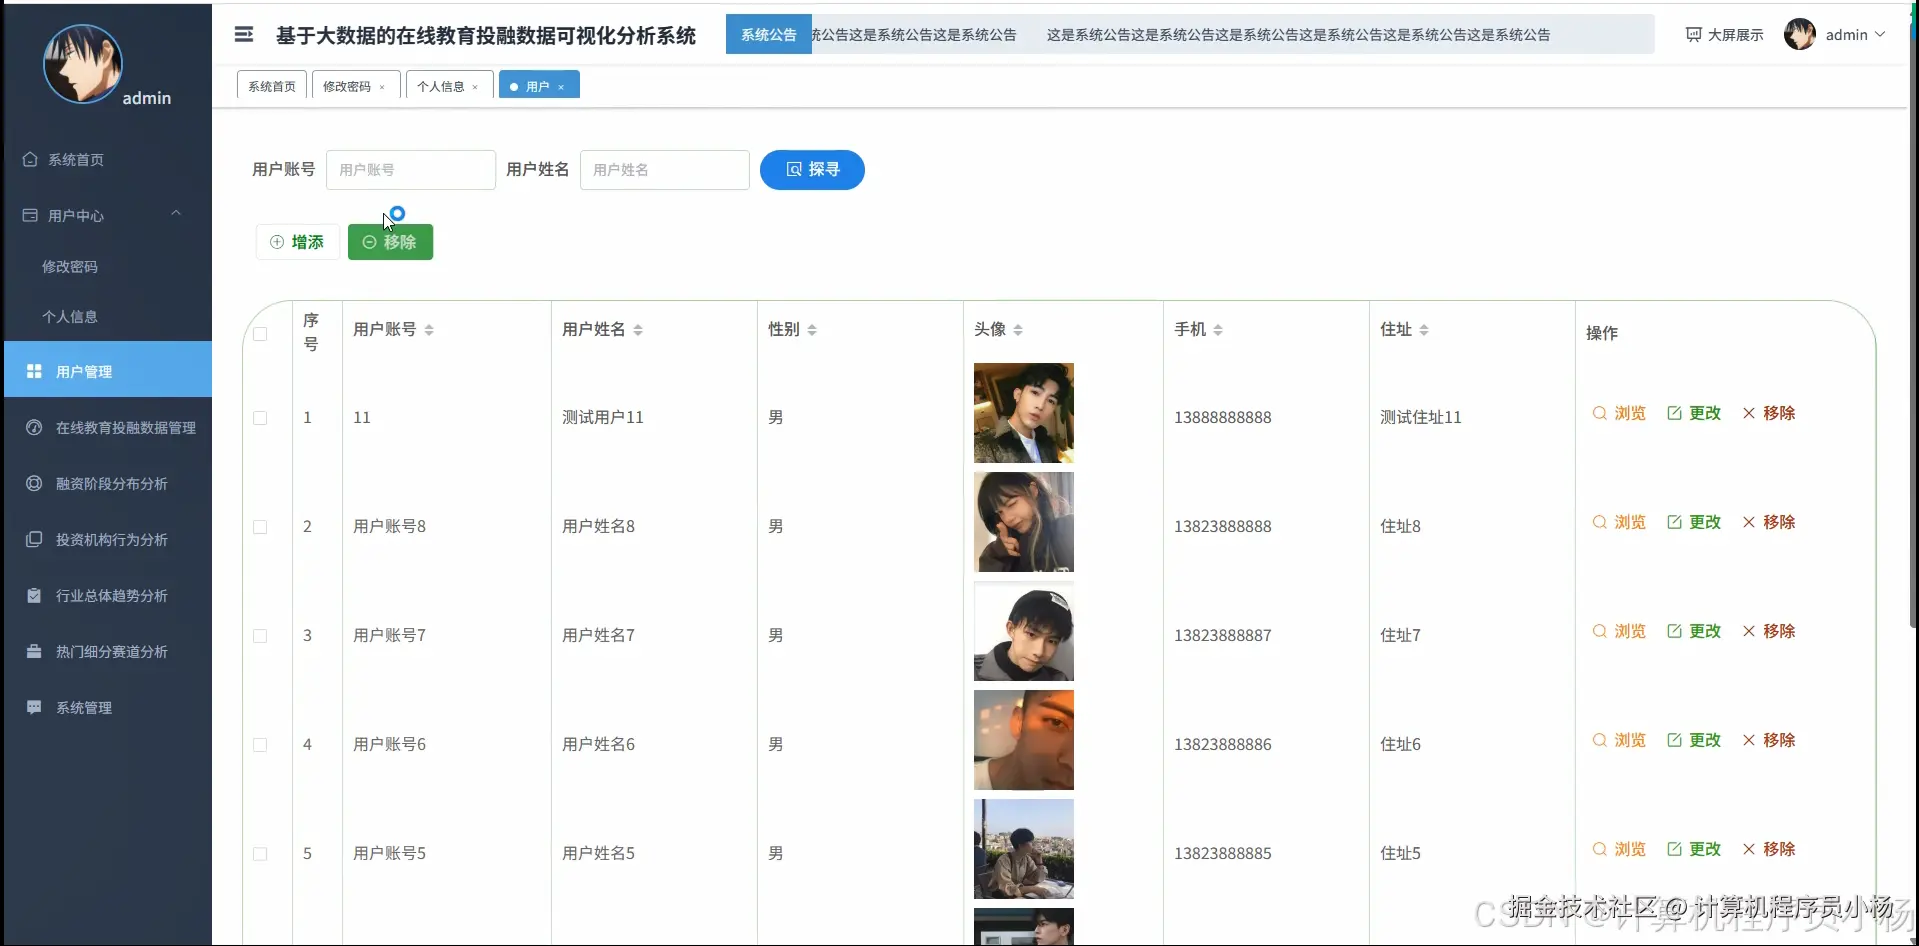Open 系统管理 in the sidebar
The image size is (1919, 946).
point(83,707)
